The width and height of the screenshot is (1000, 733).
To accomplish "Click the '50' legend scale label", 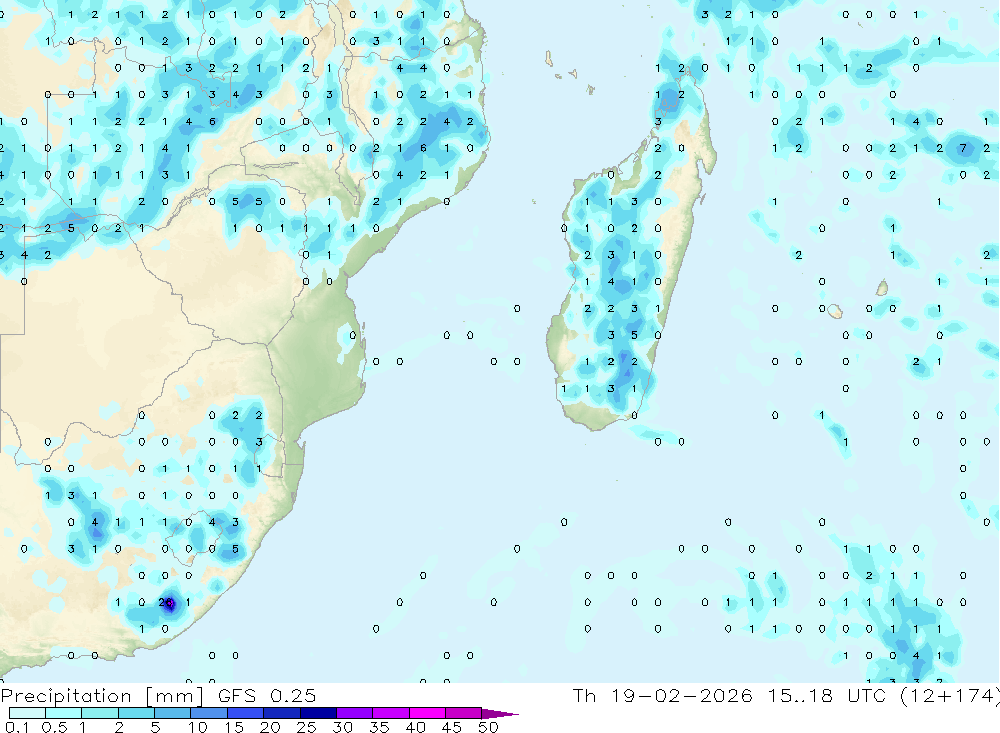I will pyautogui.click(x=488, y=727).
